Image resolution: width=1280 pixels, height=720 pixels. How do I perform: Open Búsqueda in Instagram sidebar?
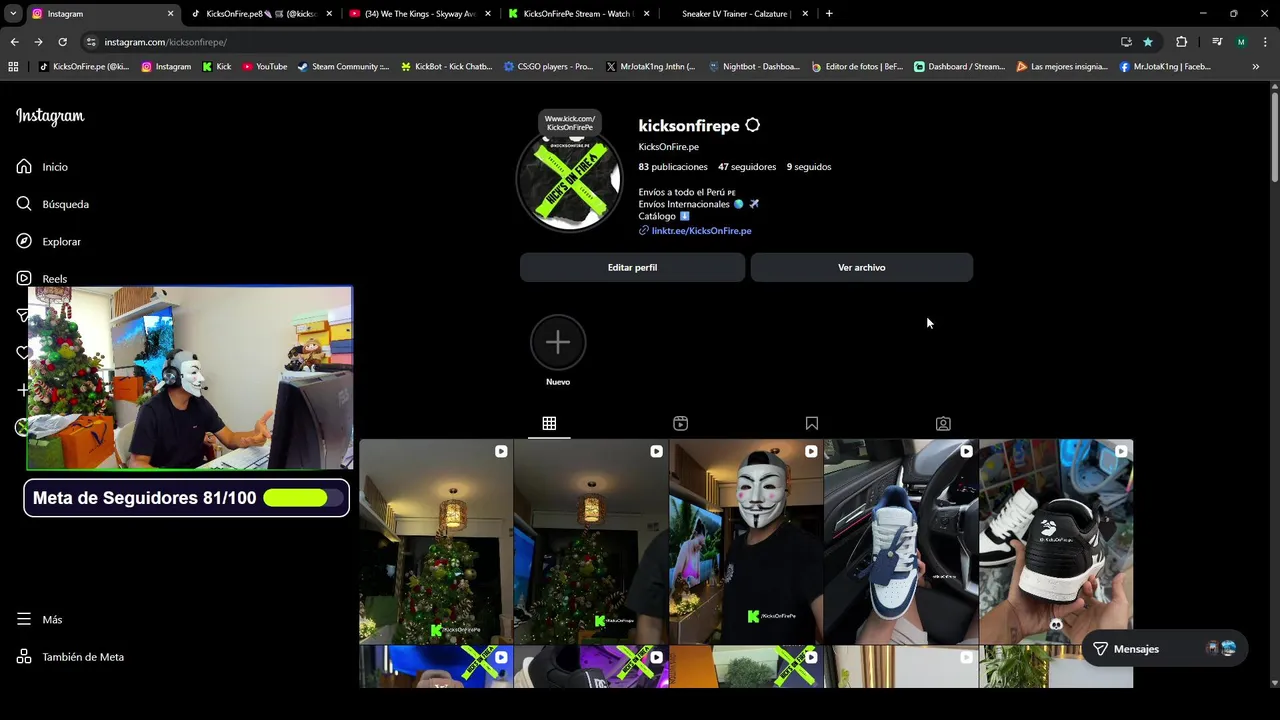point(52,204)
